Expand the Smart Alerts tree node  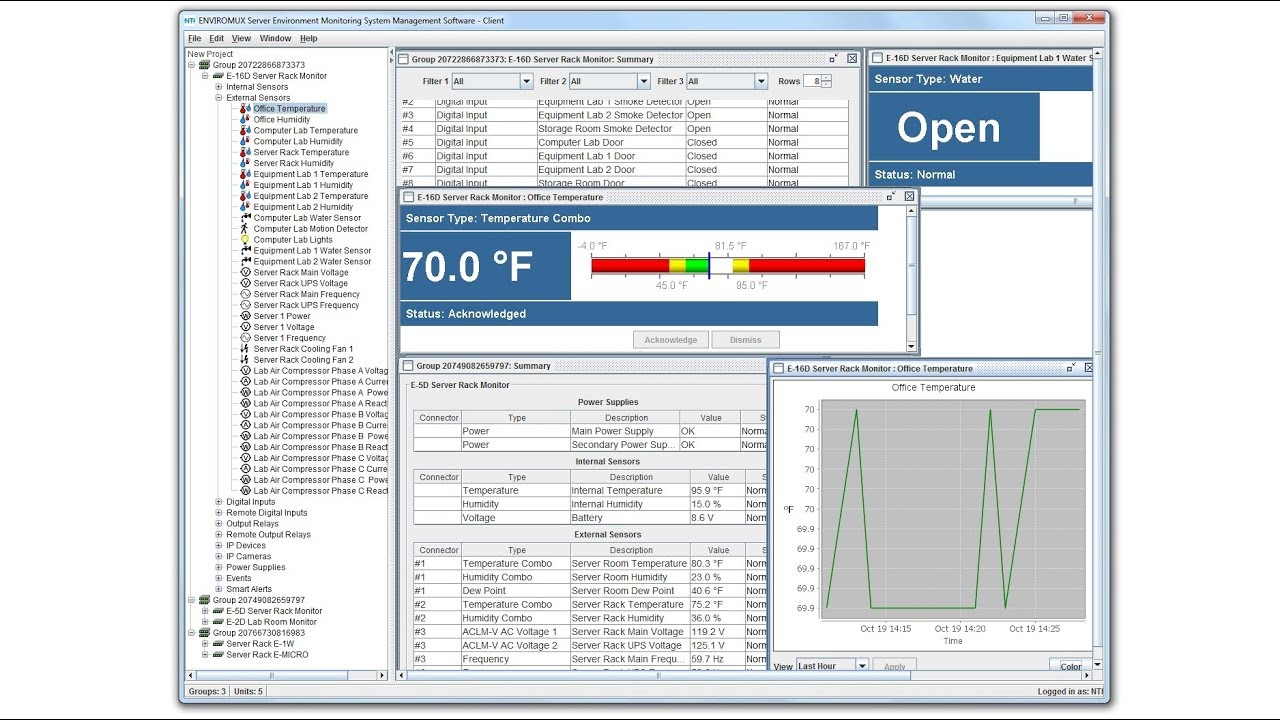click(219, 589)
